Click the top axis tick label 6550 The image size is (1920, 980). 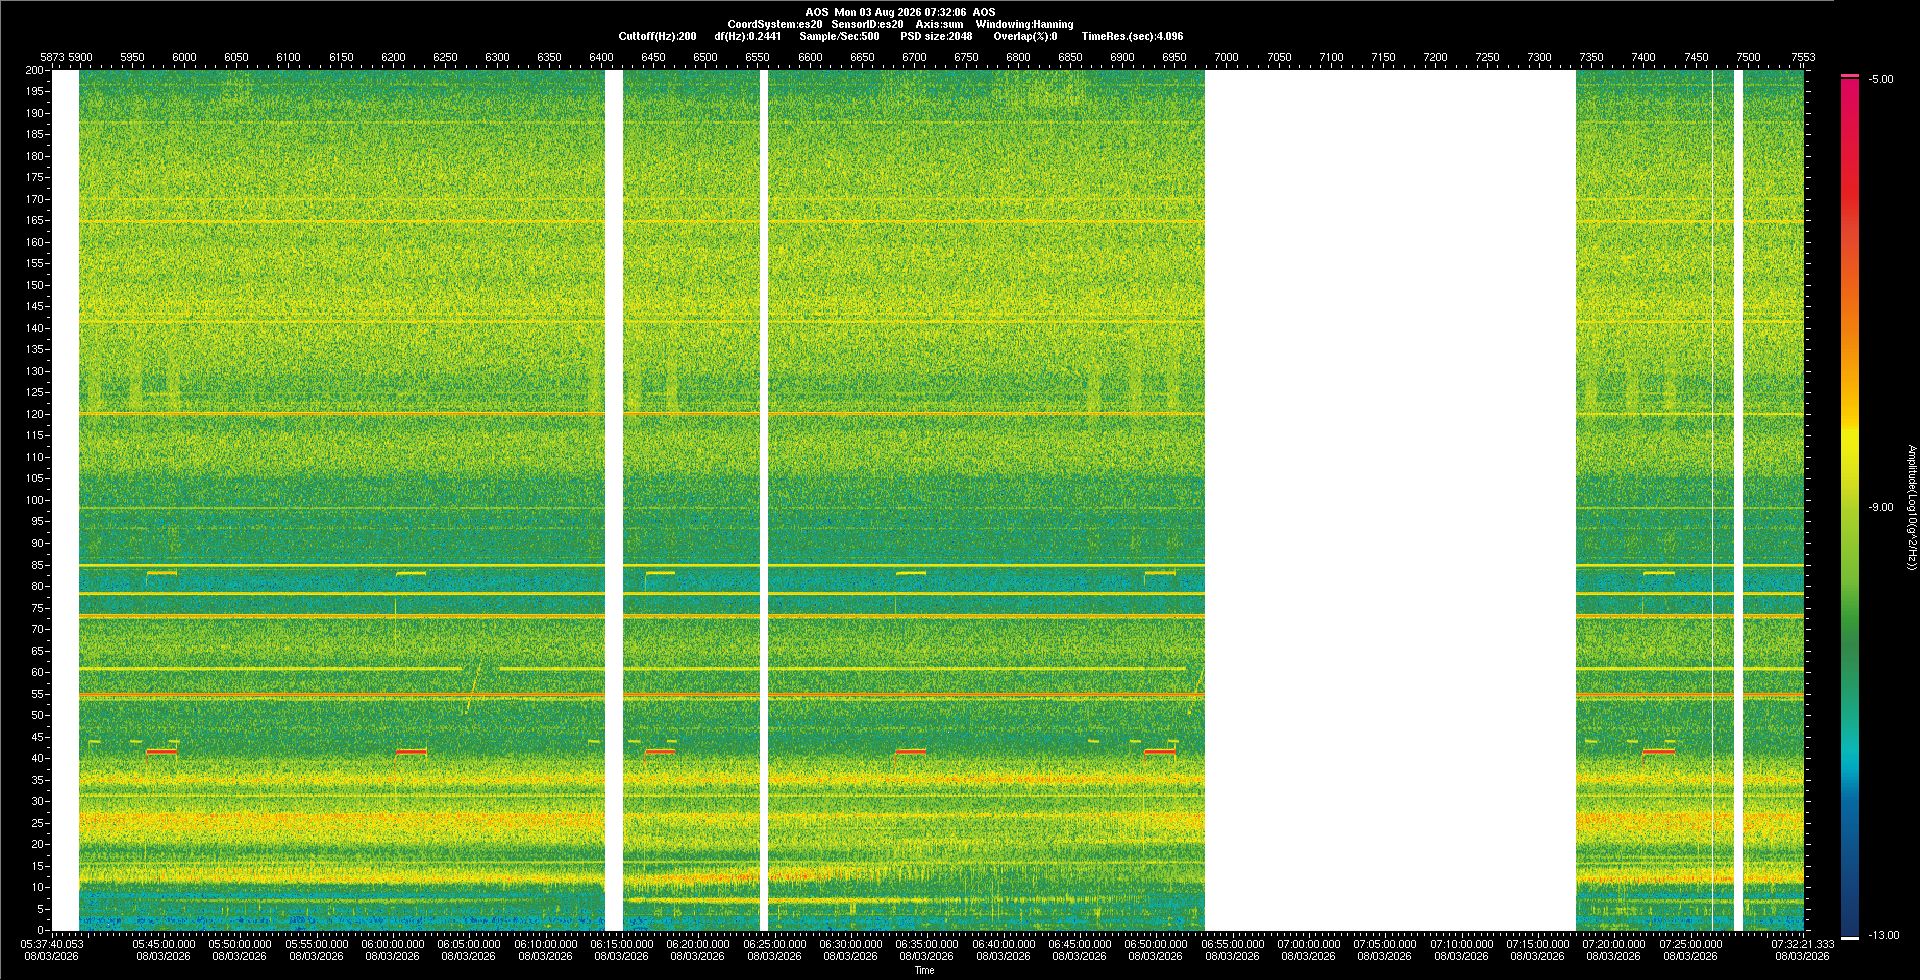(757, 57)
